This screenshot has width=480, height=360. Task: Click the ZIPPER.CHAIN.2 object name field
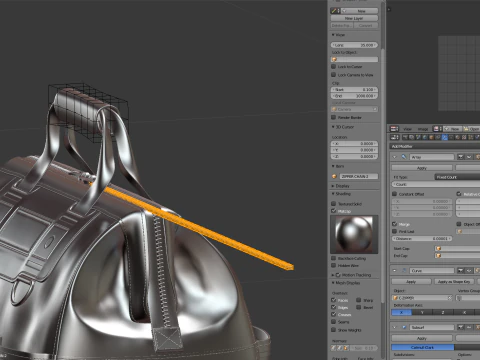359,176
